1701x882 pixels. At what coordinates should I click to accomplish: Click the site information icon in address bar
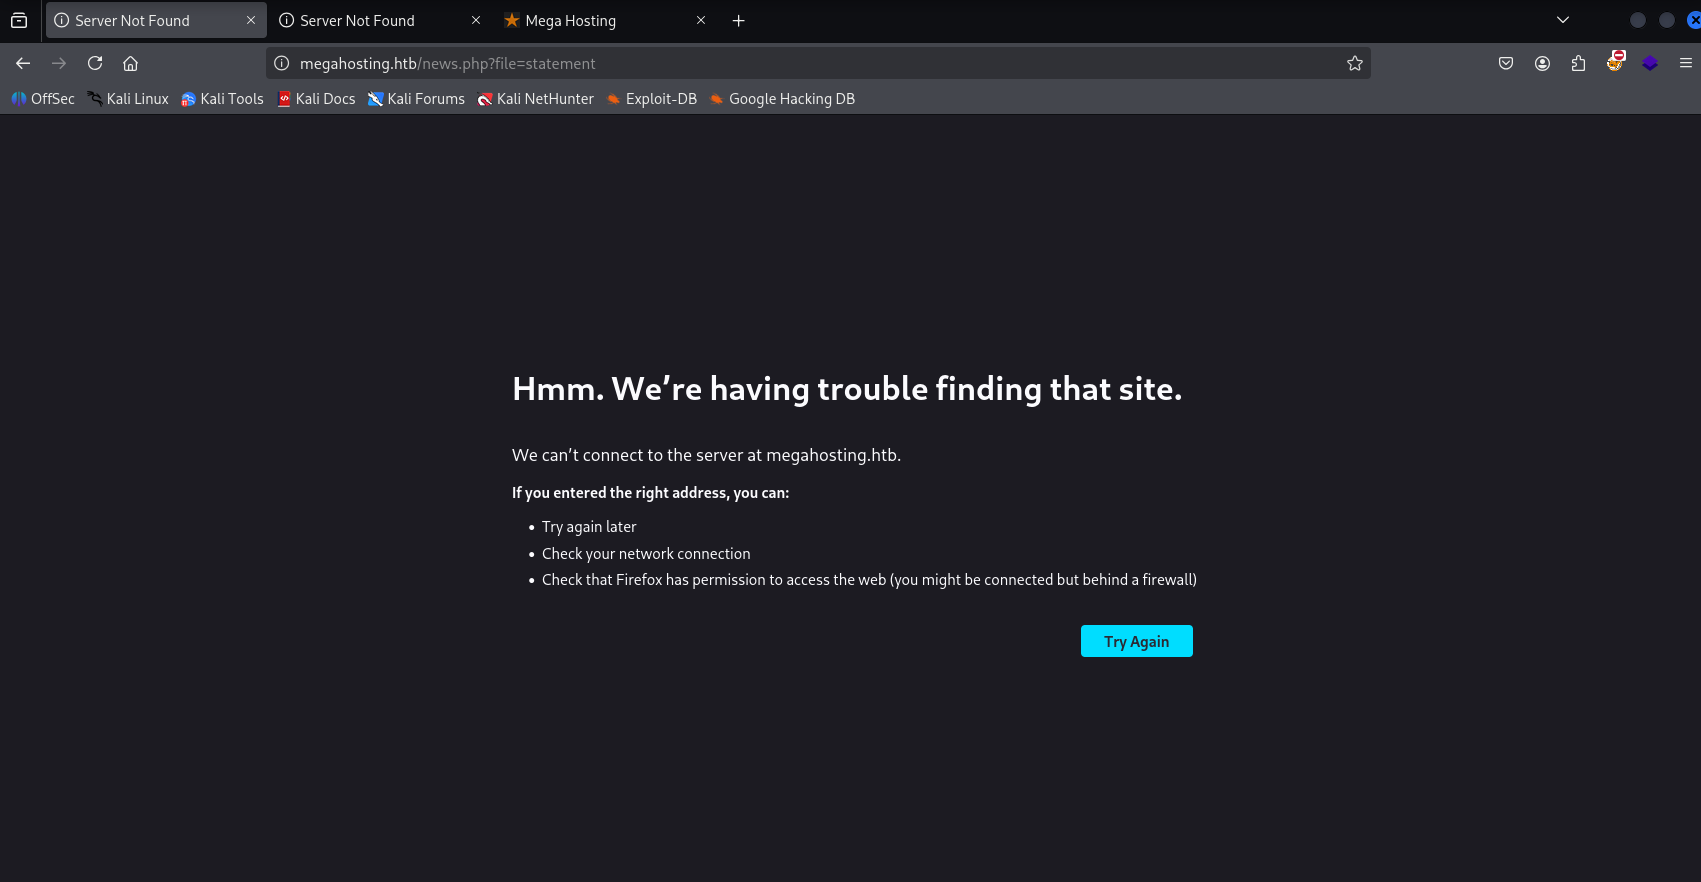[x=282, y=63]
